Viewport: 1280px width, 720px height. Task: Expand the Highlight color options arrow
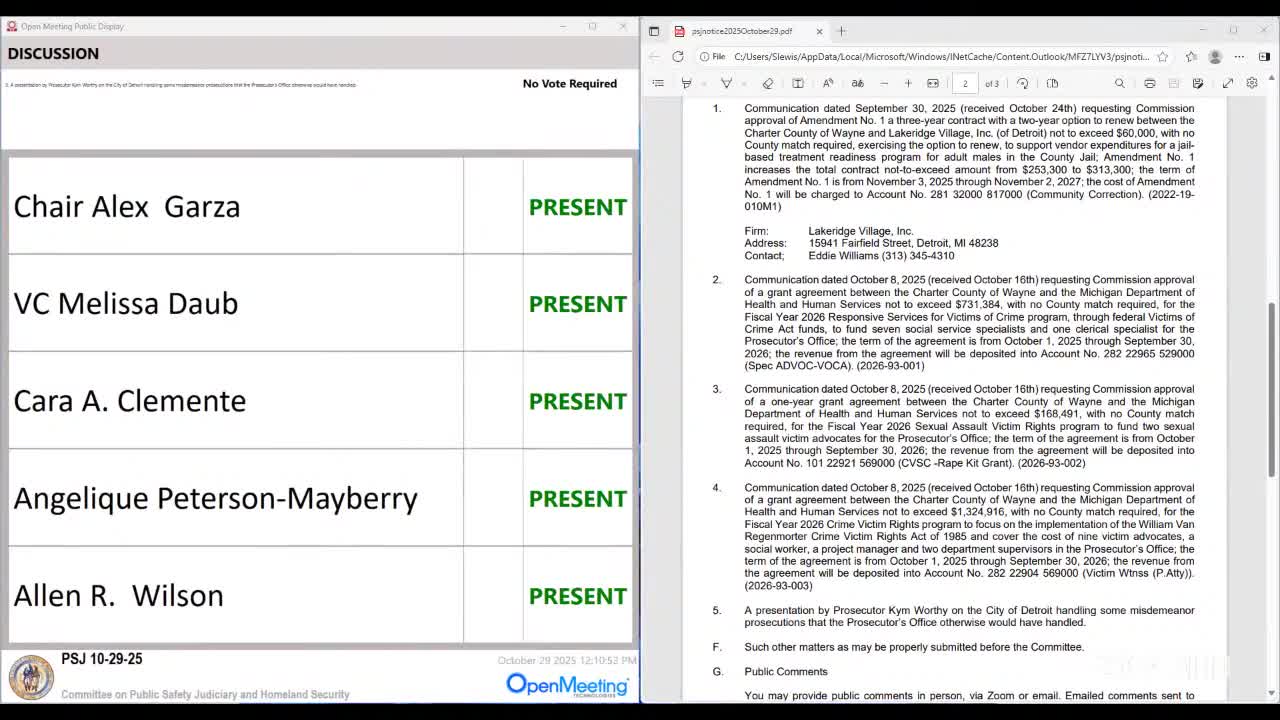pyautogui.click(x=703, y=83)
